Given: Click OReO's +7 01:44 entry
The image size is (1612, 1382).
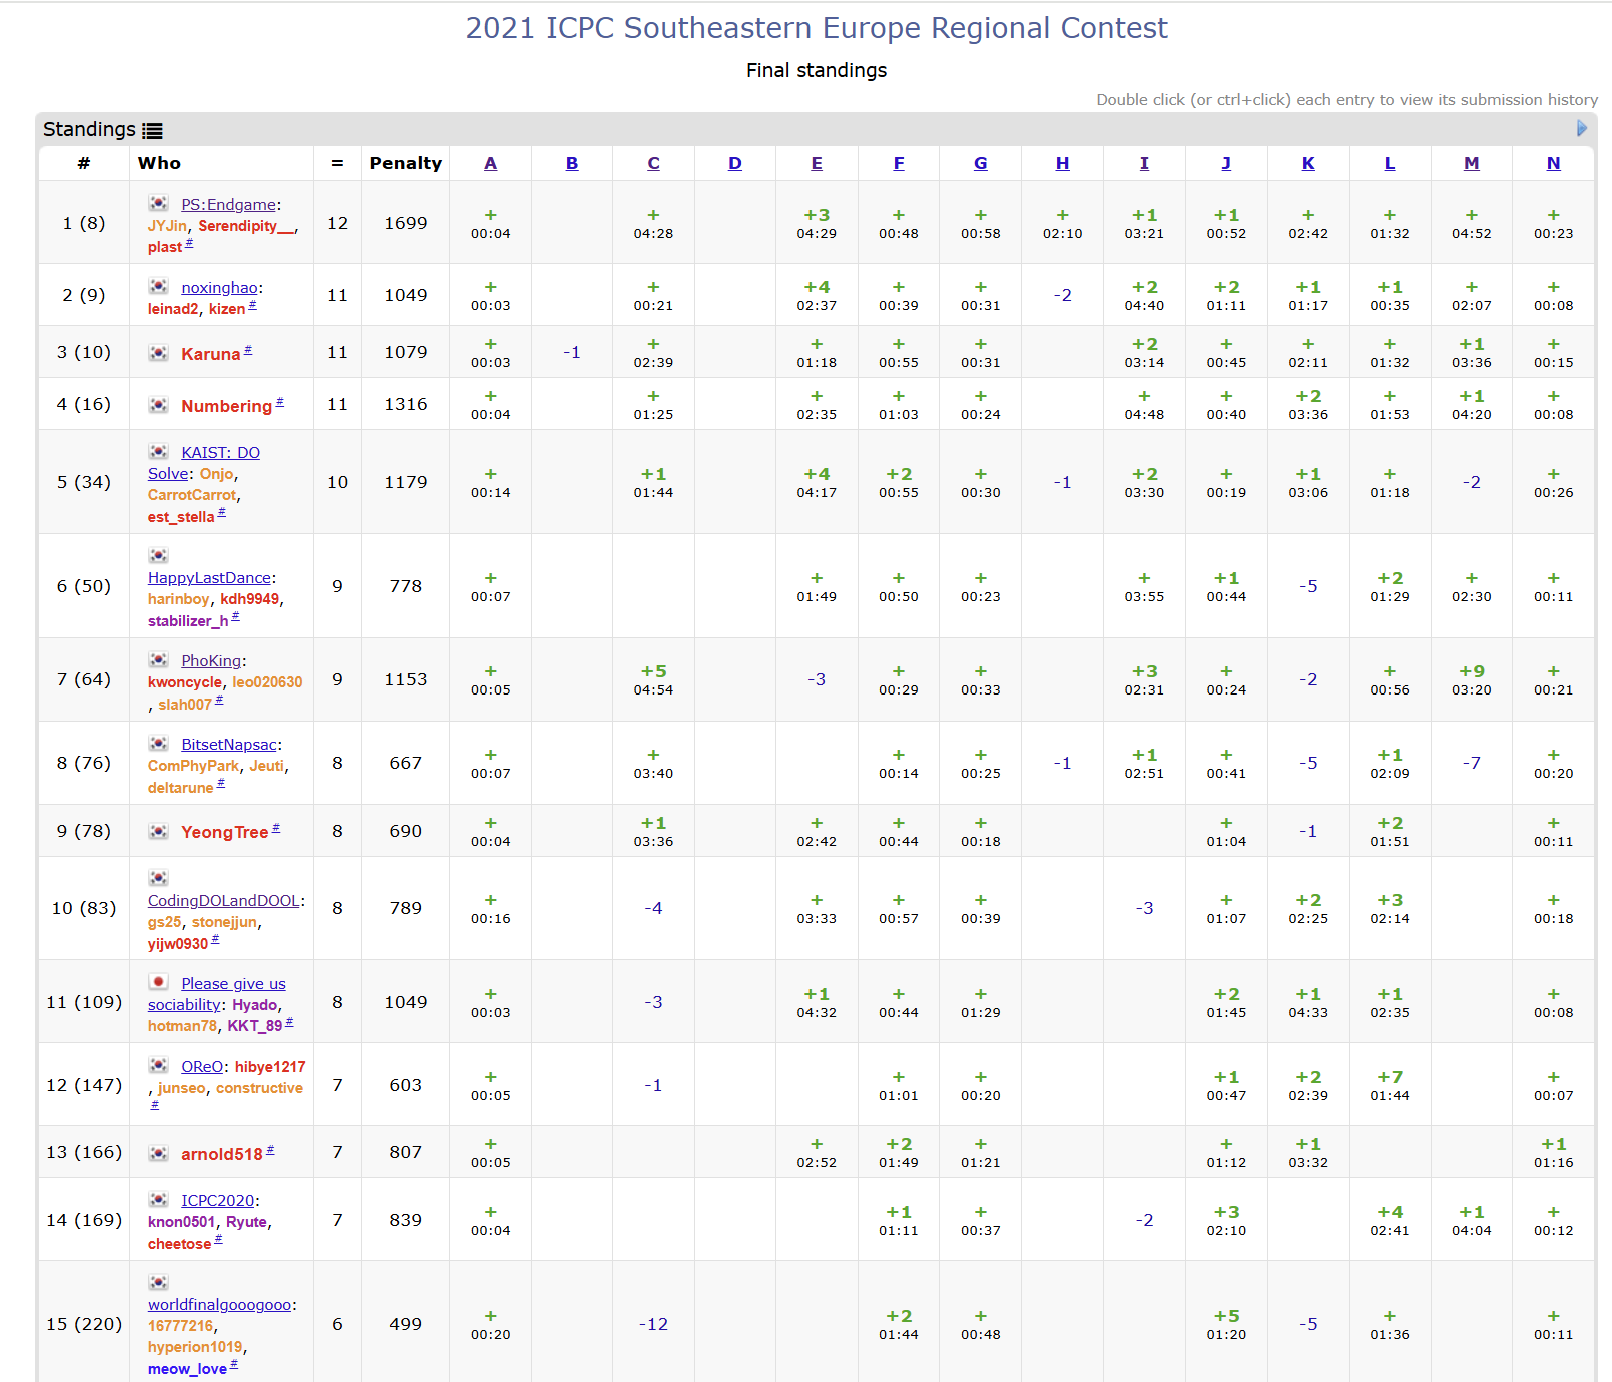Looking at the screenshot, I should point(1390,1085).
